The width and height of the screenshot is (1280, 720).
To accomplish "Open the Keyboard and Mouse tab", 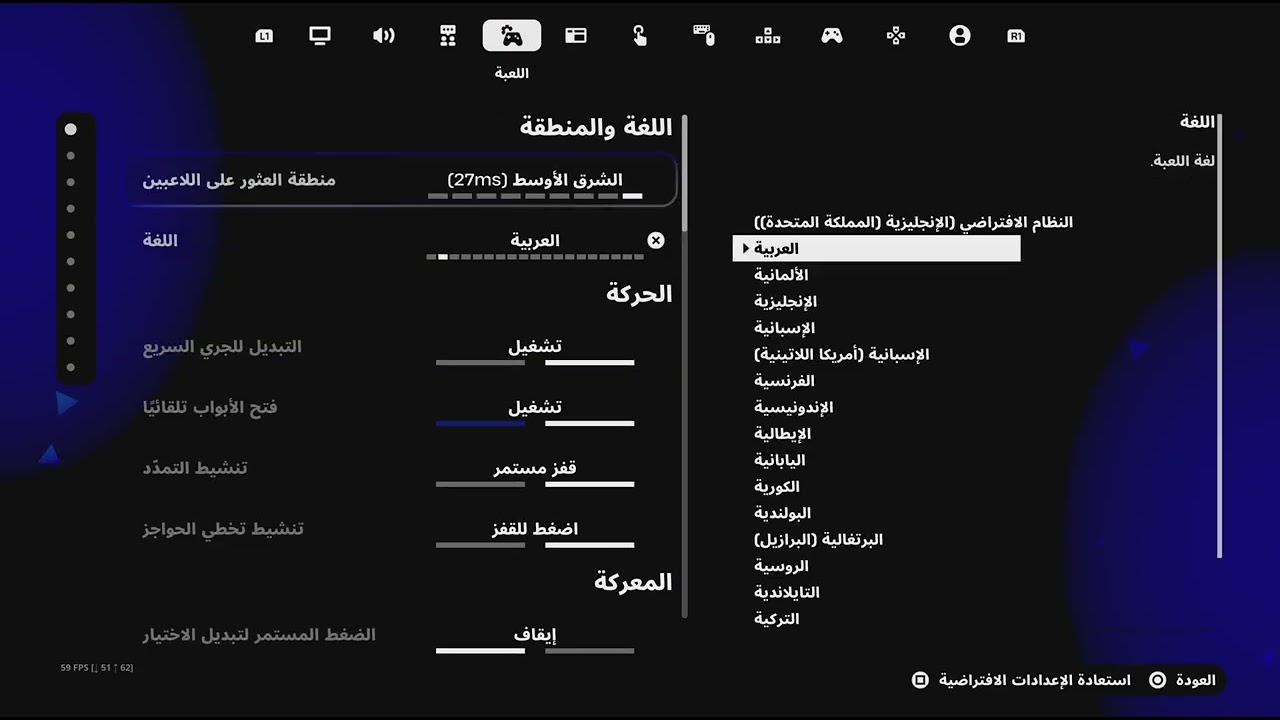I will (704, 36).
